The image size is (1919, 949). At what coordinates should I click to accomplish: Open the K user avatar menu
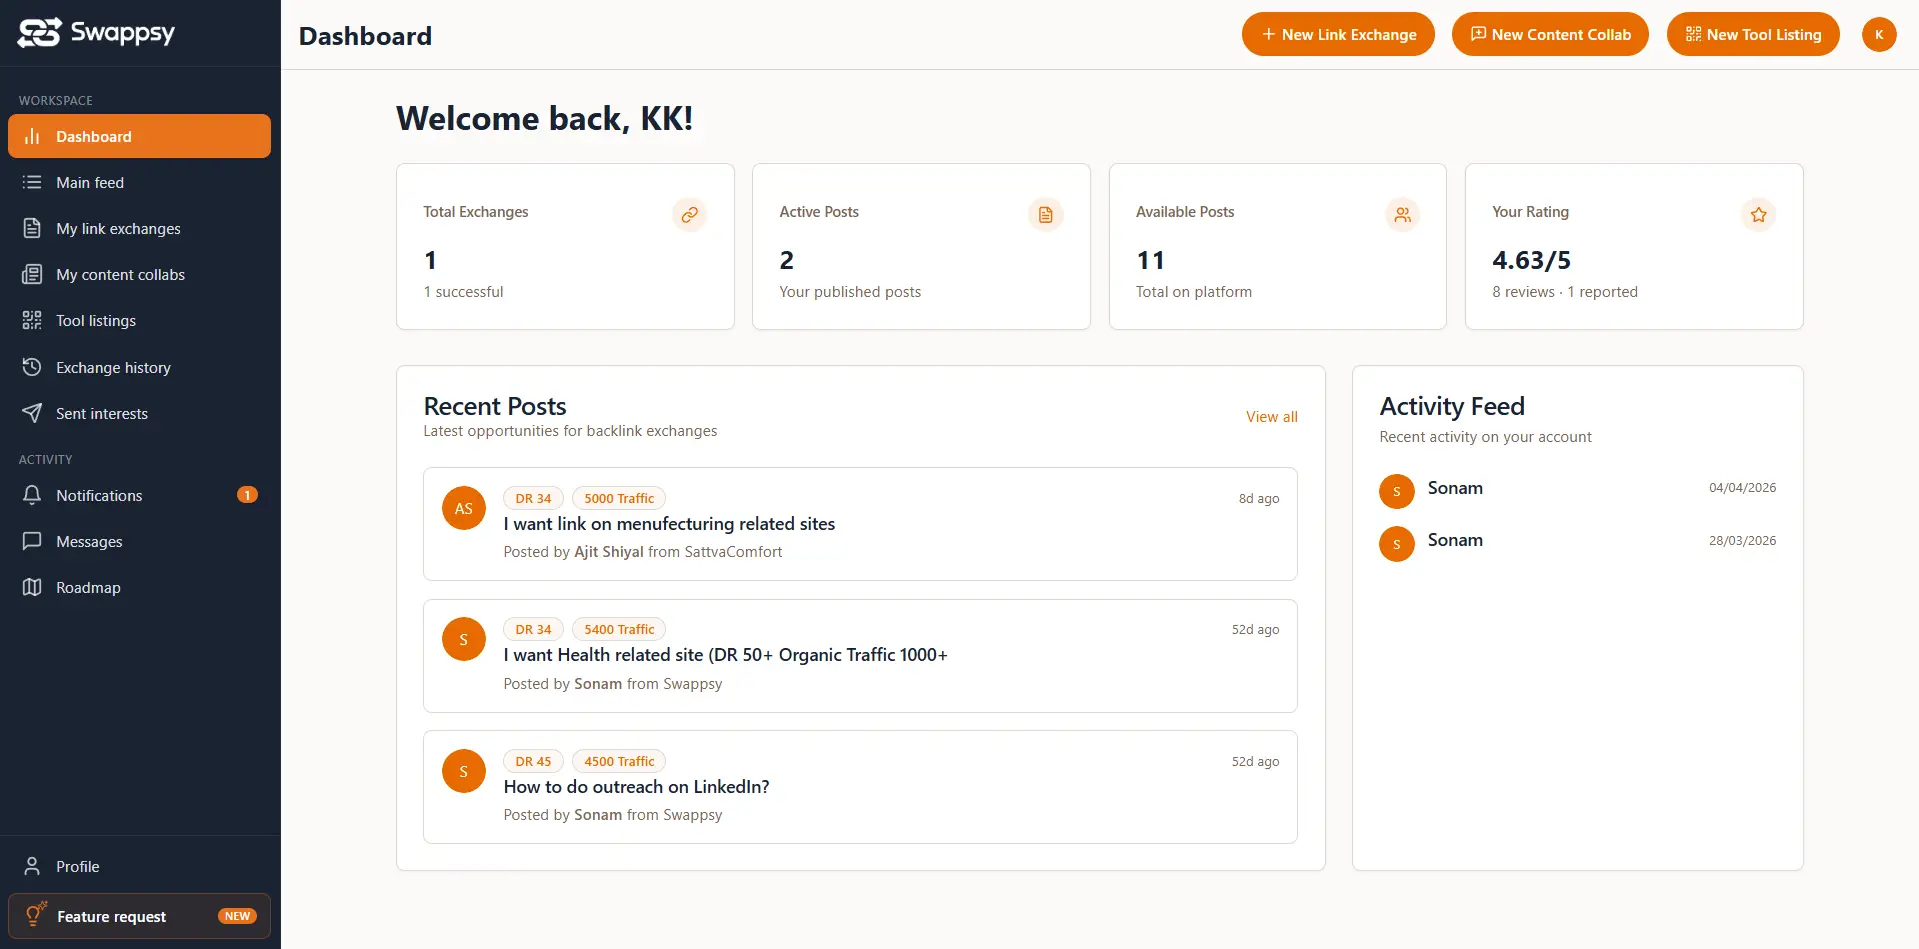pyautogui.click(x=1879, y=34)
